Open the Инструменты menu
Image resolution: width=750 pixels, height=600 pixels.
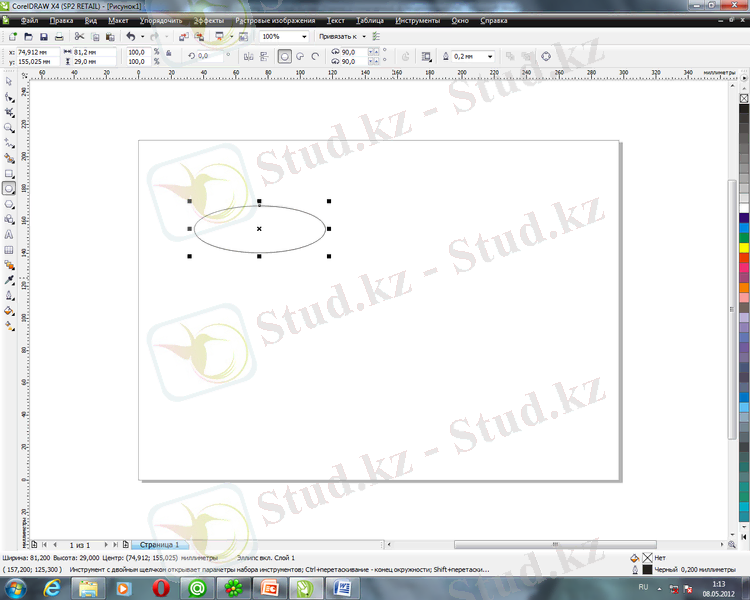click(x=418, y=21)
